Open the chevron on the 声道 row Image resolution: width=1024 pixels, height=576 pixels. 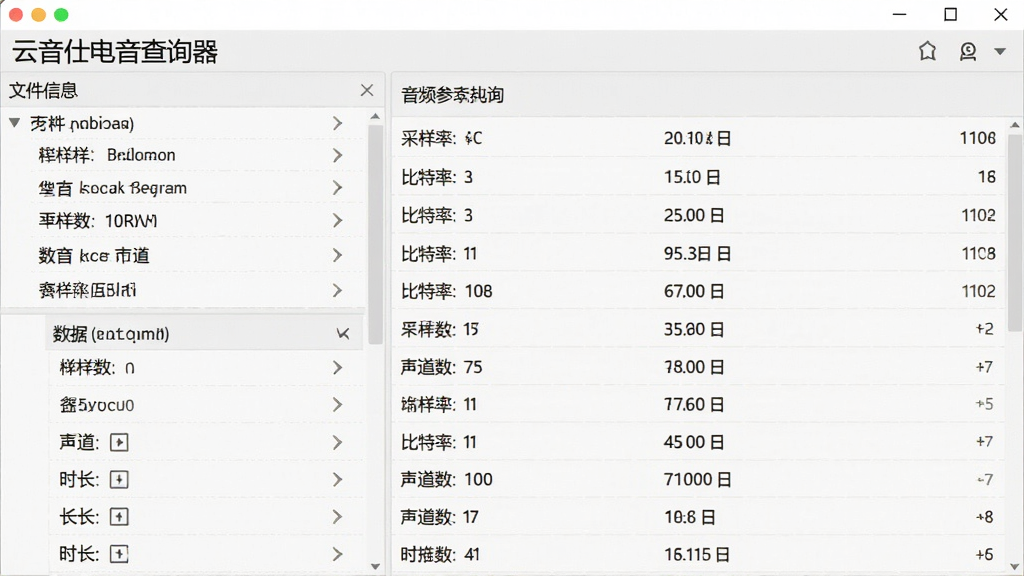pos(337,442)
